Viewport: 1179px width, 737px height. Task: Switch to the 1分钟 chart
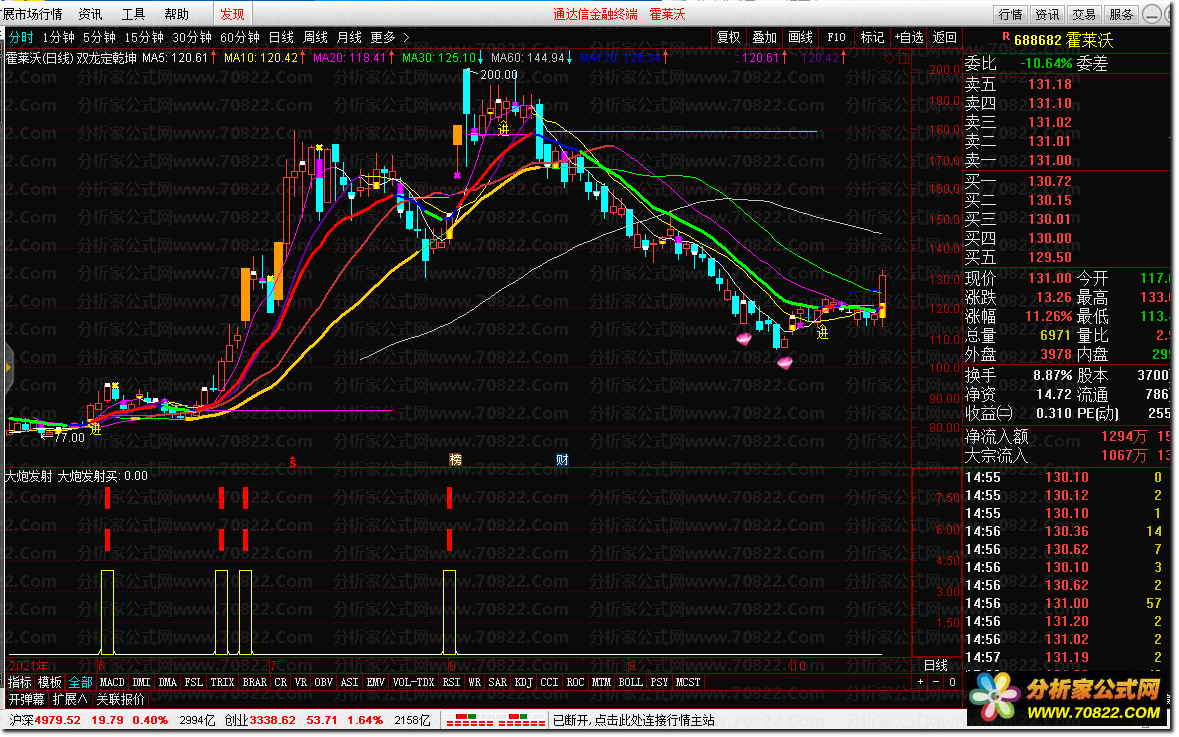click(x=58, y=38)
